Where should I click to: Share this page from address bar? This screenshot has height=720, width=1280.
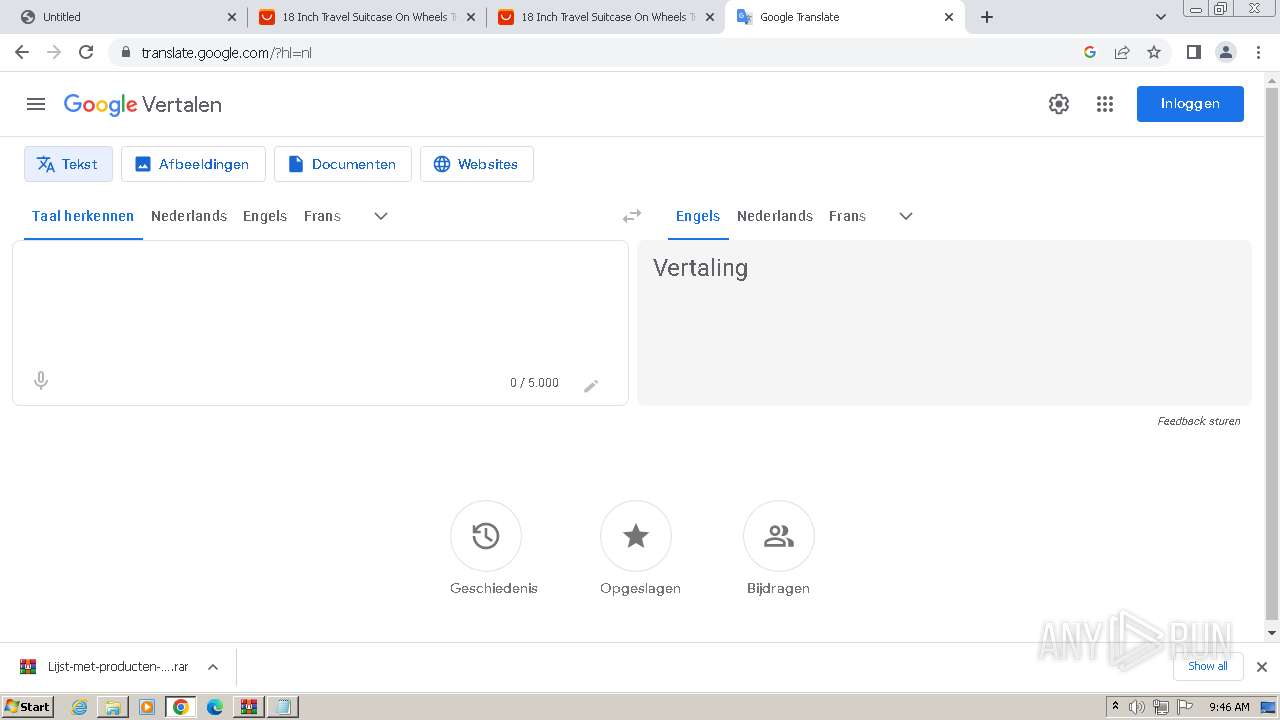pos(1122,52)
